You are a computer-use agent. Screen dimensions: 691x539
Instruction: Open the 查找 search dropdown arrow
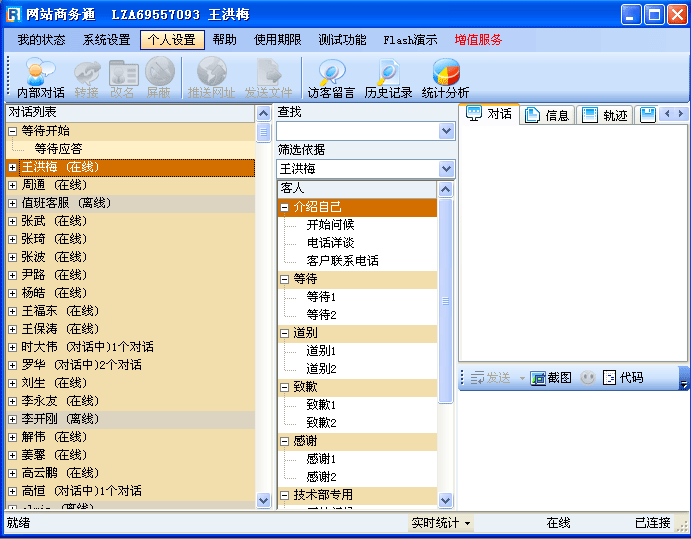point(446,131)
